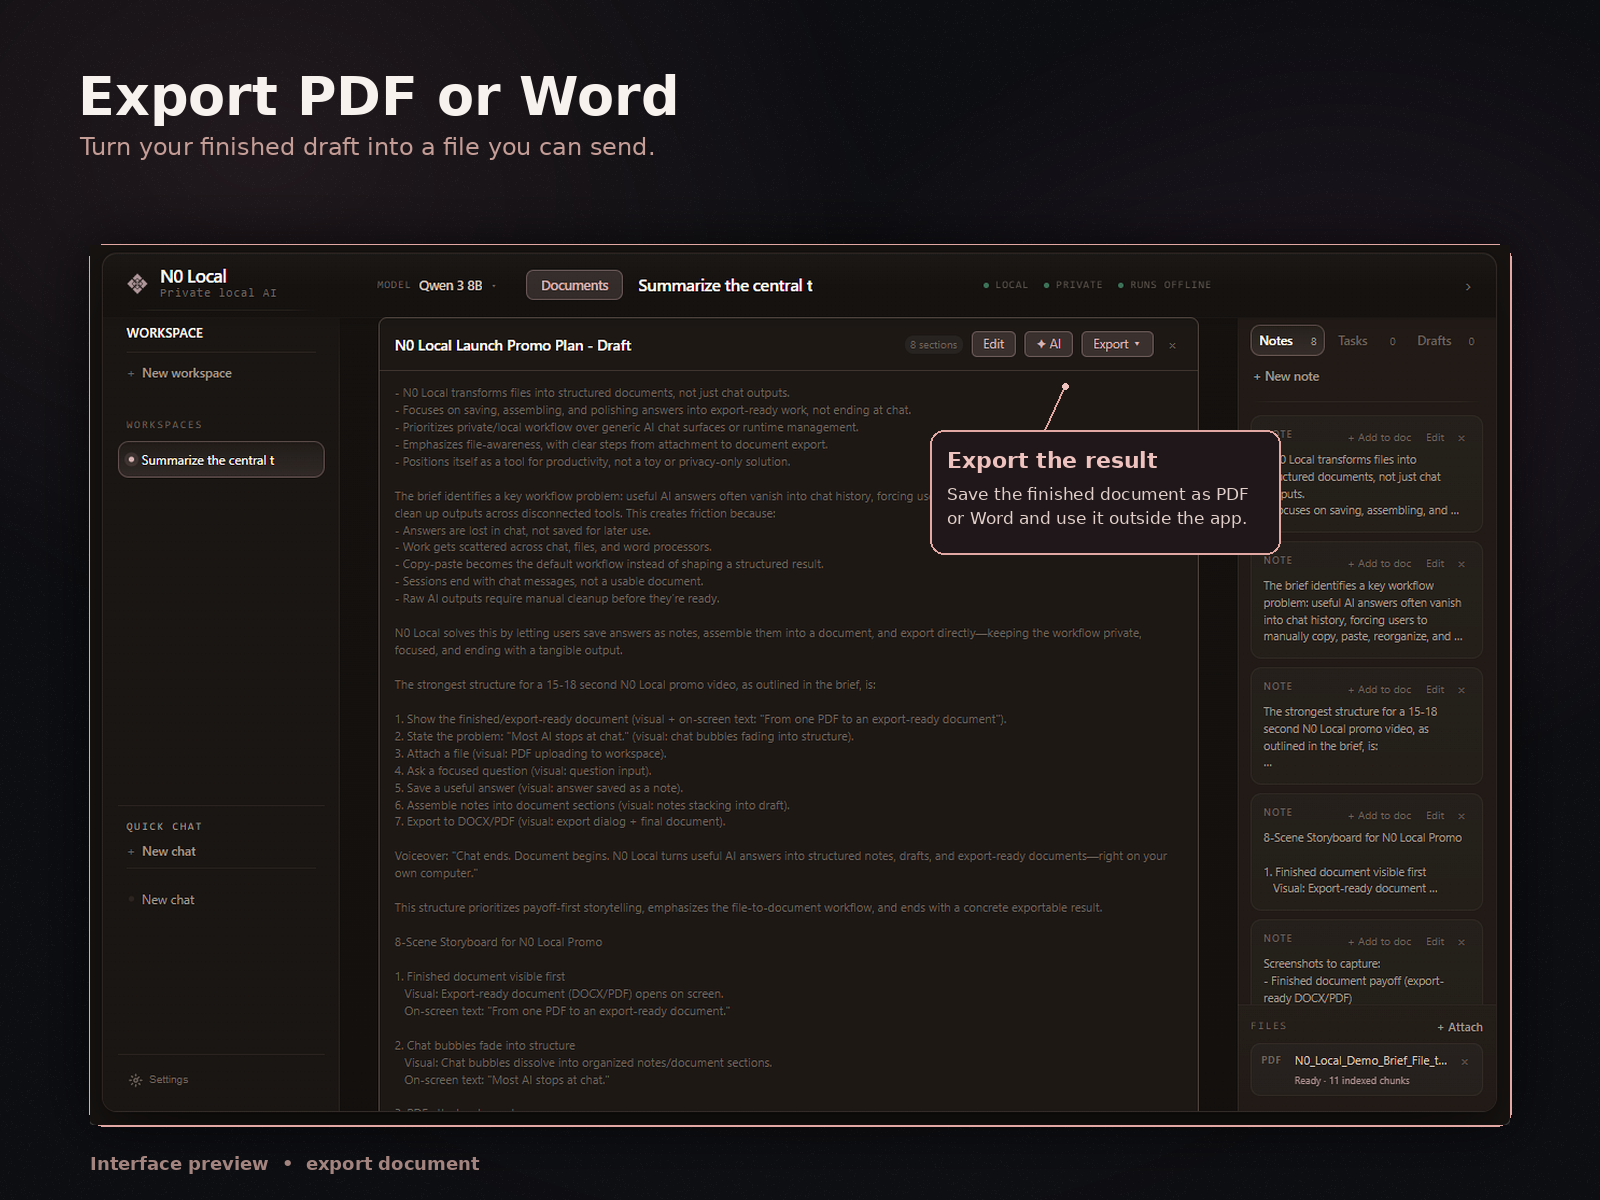1600x1200 pixels.
Task: Open N0_Local_Demo_Brief_File PDF entry
Action: click(x=1366, y=1070)
